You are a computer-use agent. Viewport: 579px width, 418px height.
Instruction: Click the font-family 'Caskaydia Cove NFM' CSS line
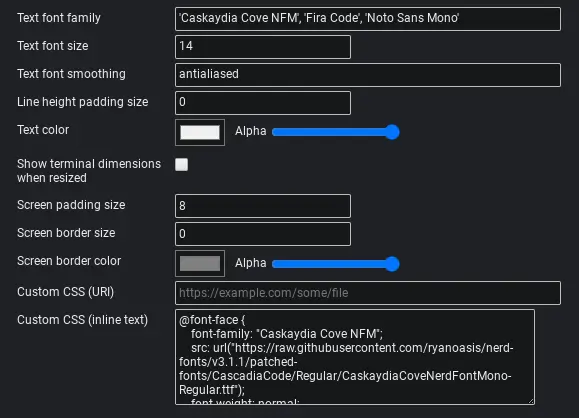click(287, 334)
